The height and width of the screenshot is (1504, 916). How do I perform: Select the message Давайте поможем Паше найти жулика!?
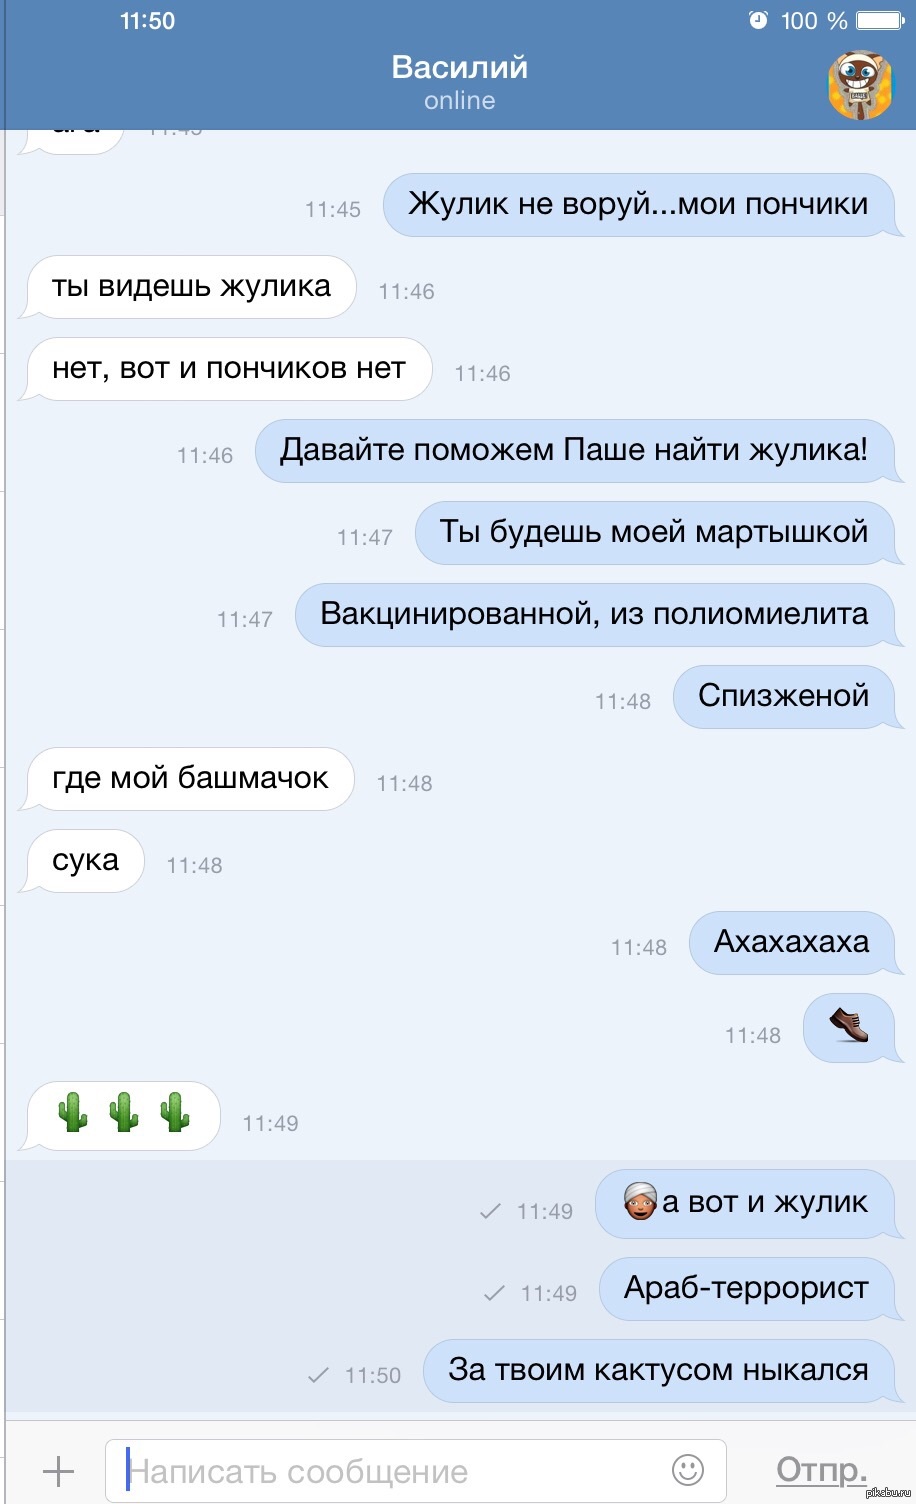pos(574,451)
